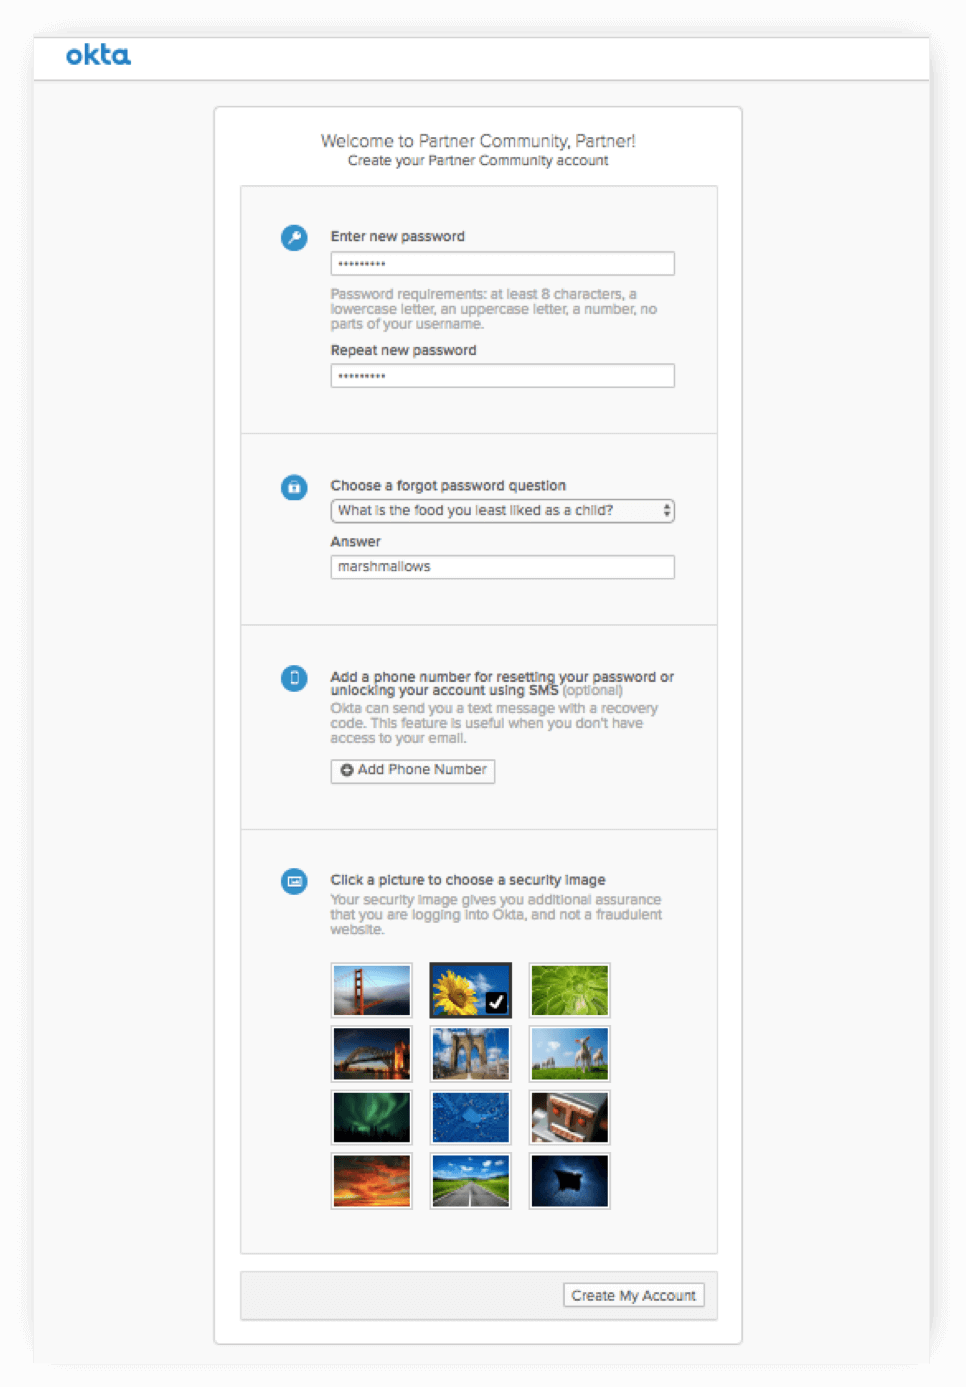
Task: Click the picture icon beside security image section
Action: click(294, 881)
